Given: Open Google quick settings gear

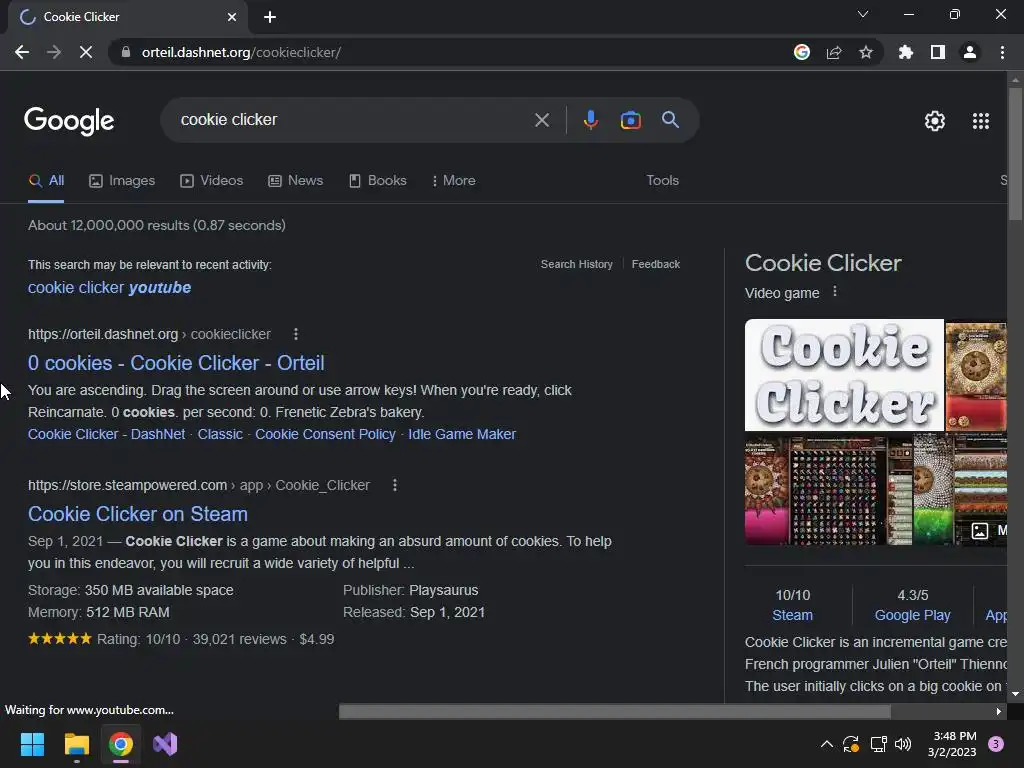Looking at the screenshot, I should (x=935, y=121).
